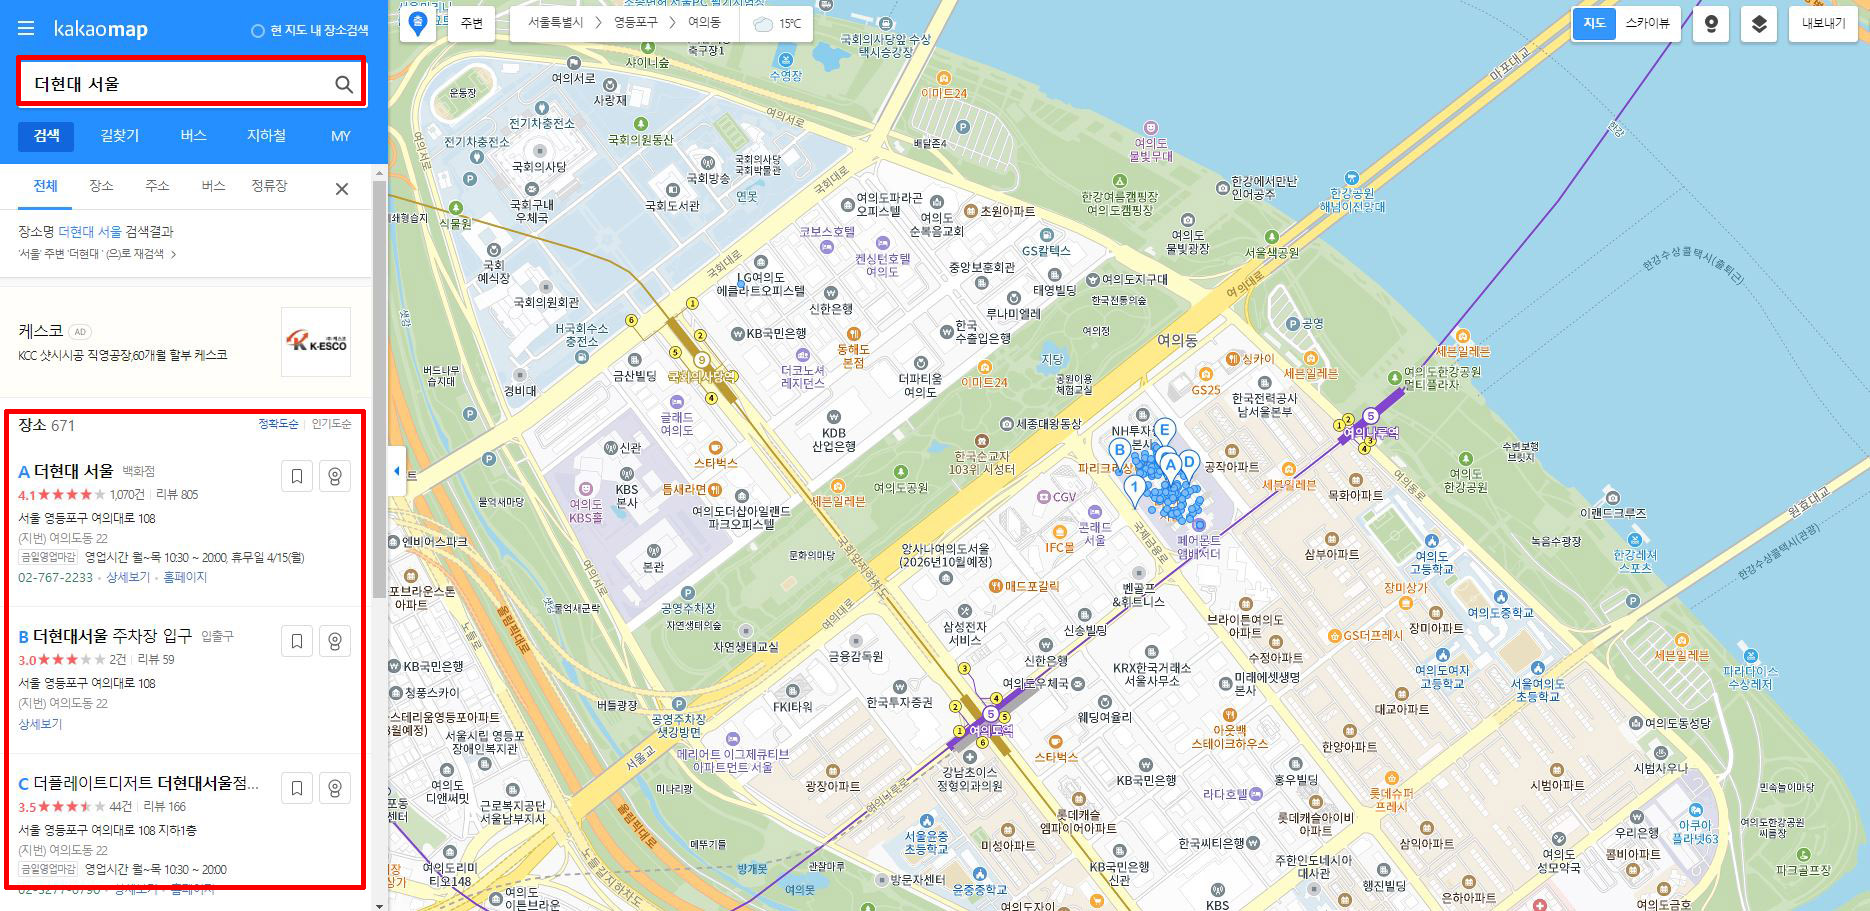Click map marker B
1870x911 pixels.
pos(1120,451)
